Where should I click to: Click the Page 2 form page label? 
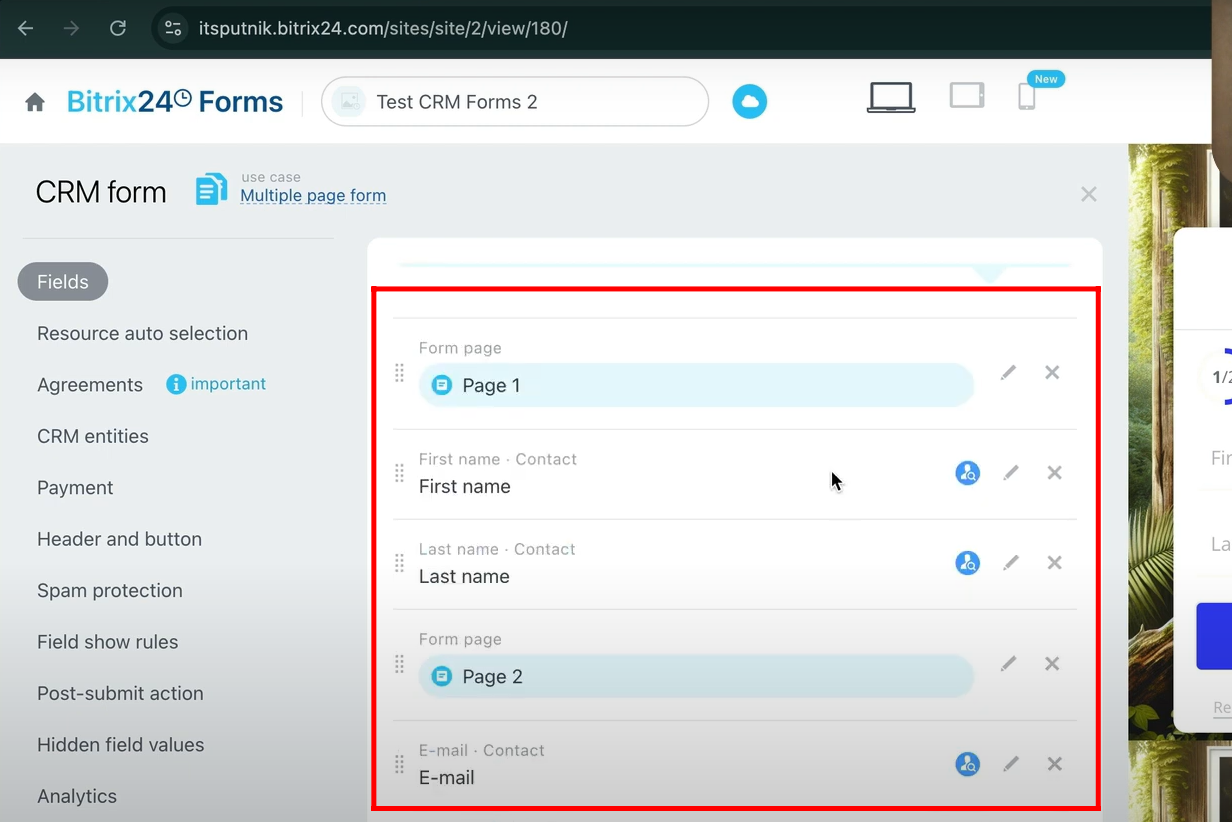696,676
